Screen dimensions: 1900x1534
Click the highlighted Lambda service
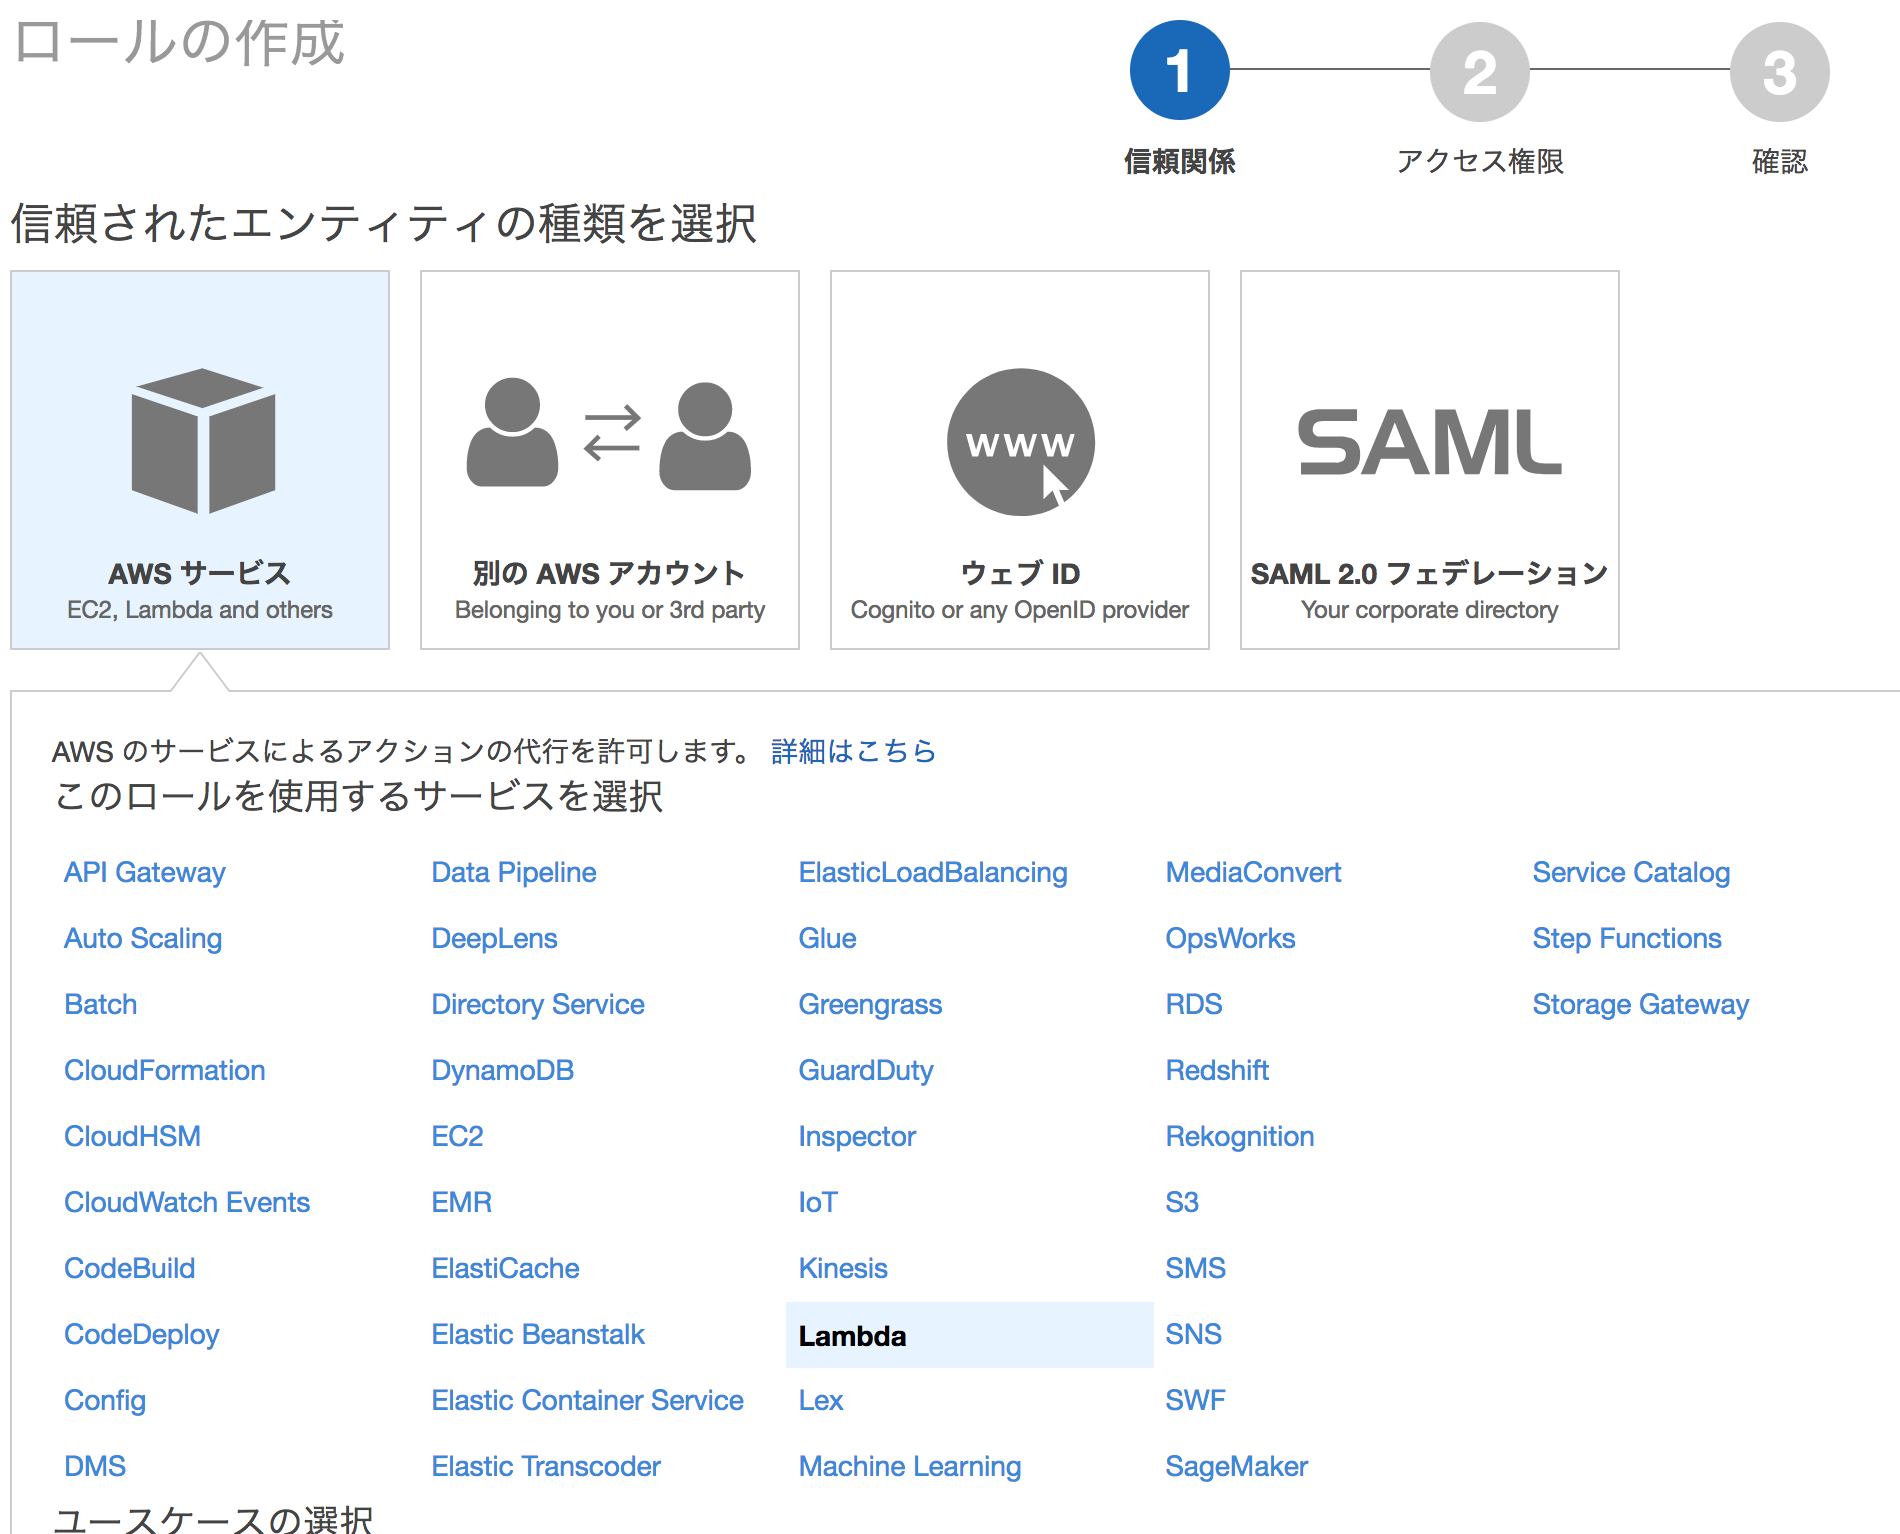tap(969, 1335)
